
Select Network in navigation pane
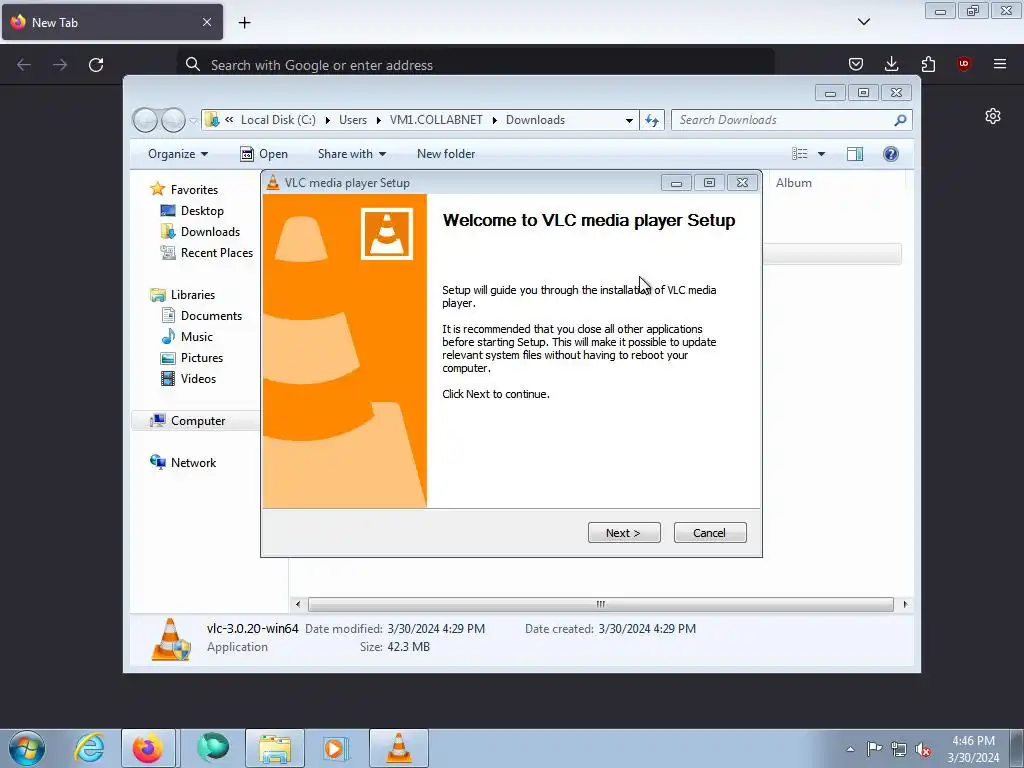193,463
